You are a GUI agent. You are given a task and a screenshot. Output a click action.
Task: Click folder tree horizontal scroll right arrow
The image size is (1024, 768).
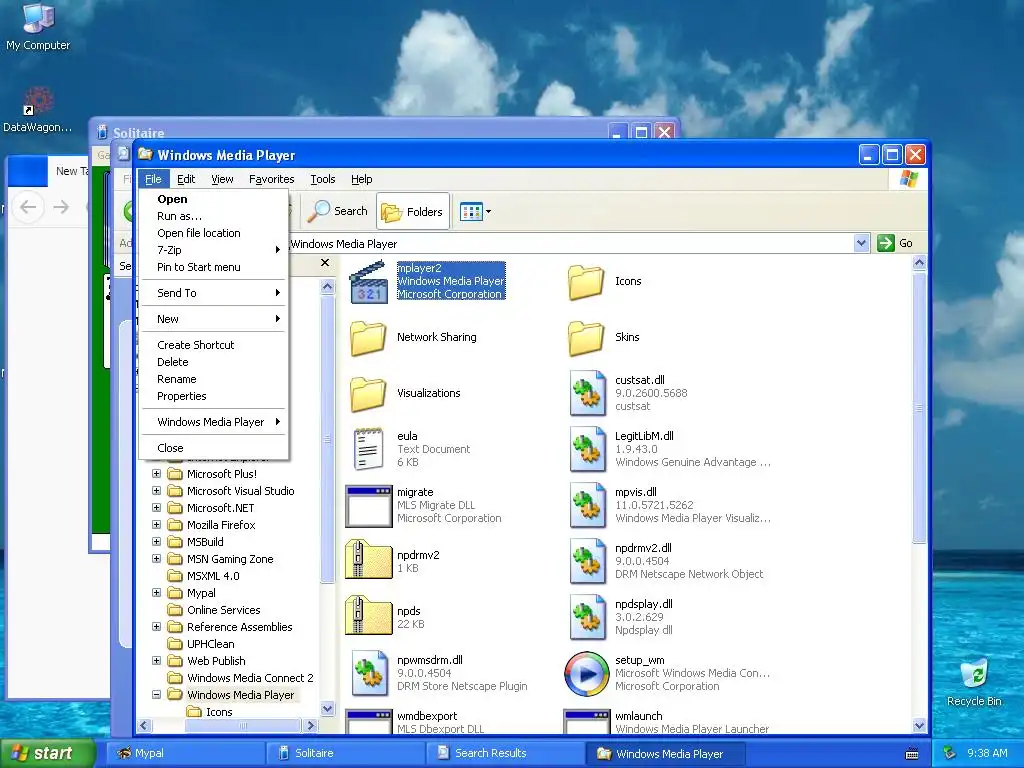click(311, 726)
